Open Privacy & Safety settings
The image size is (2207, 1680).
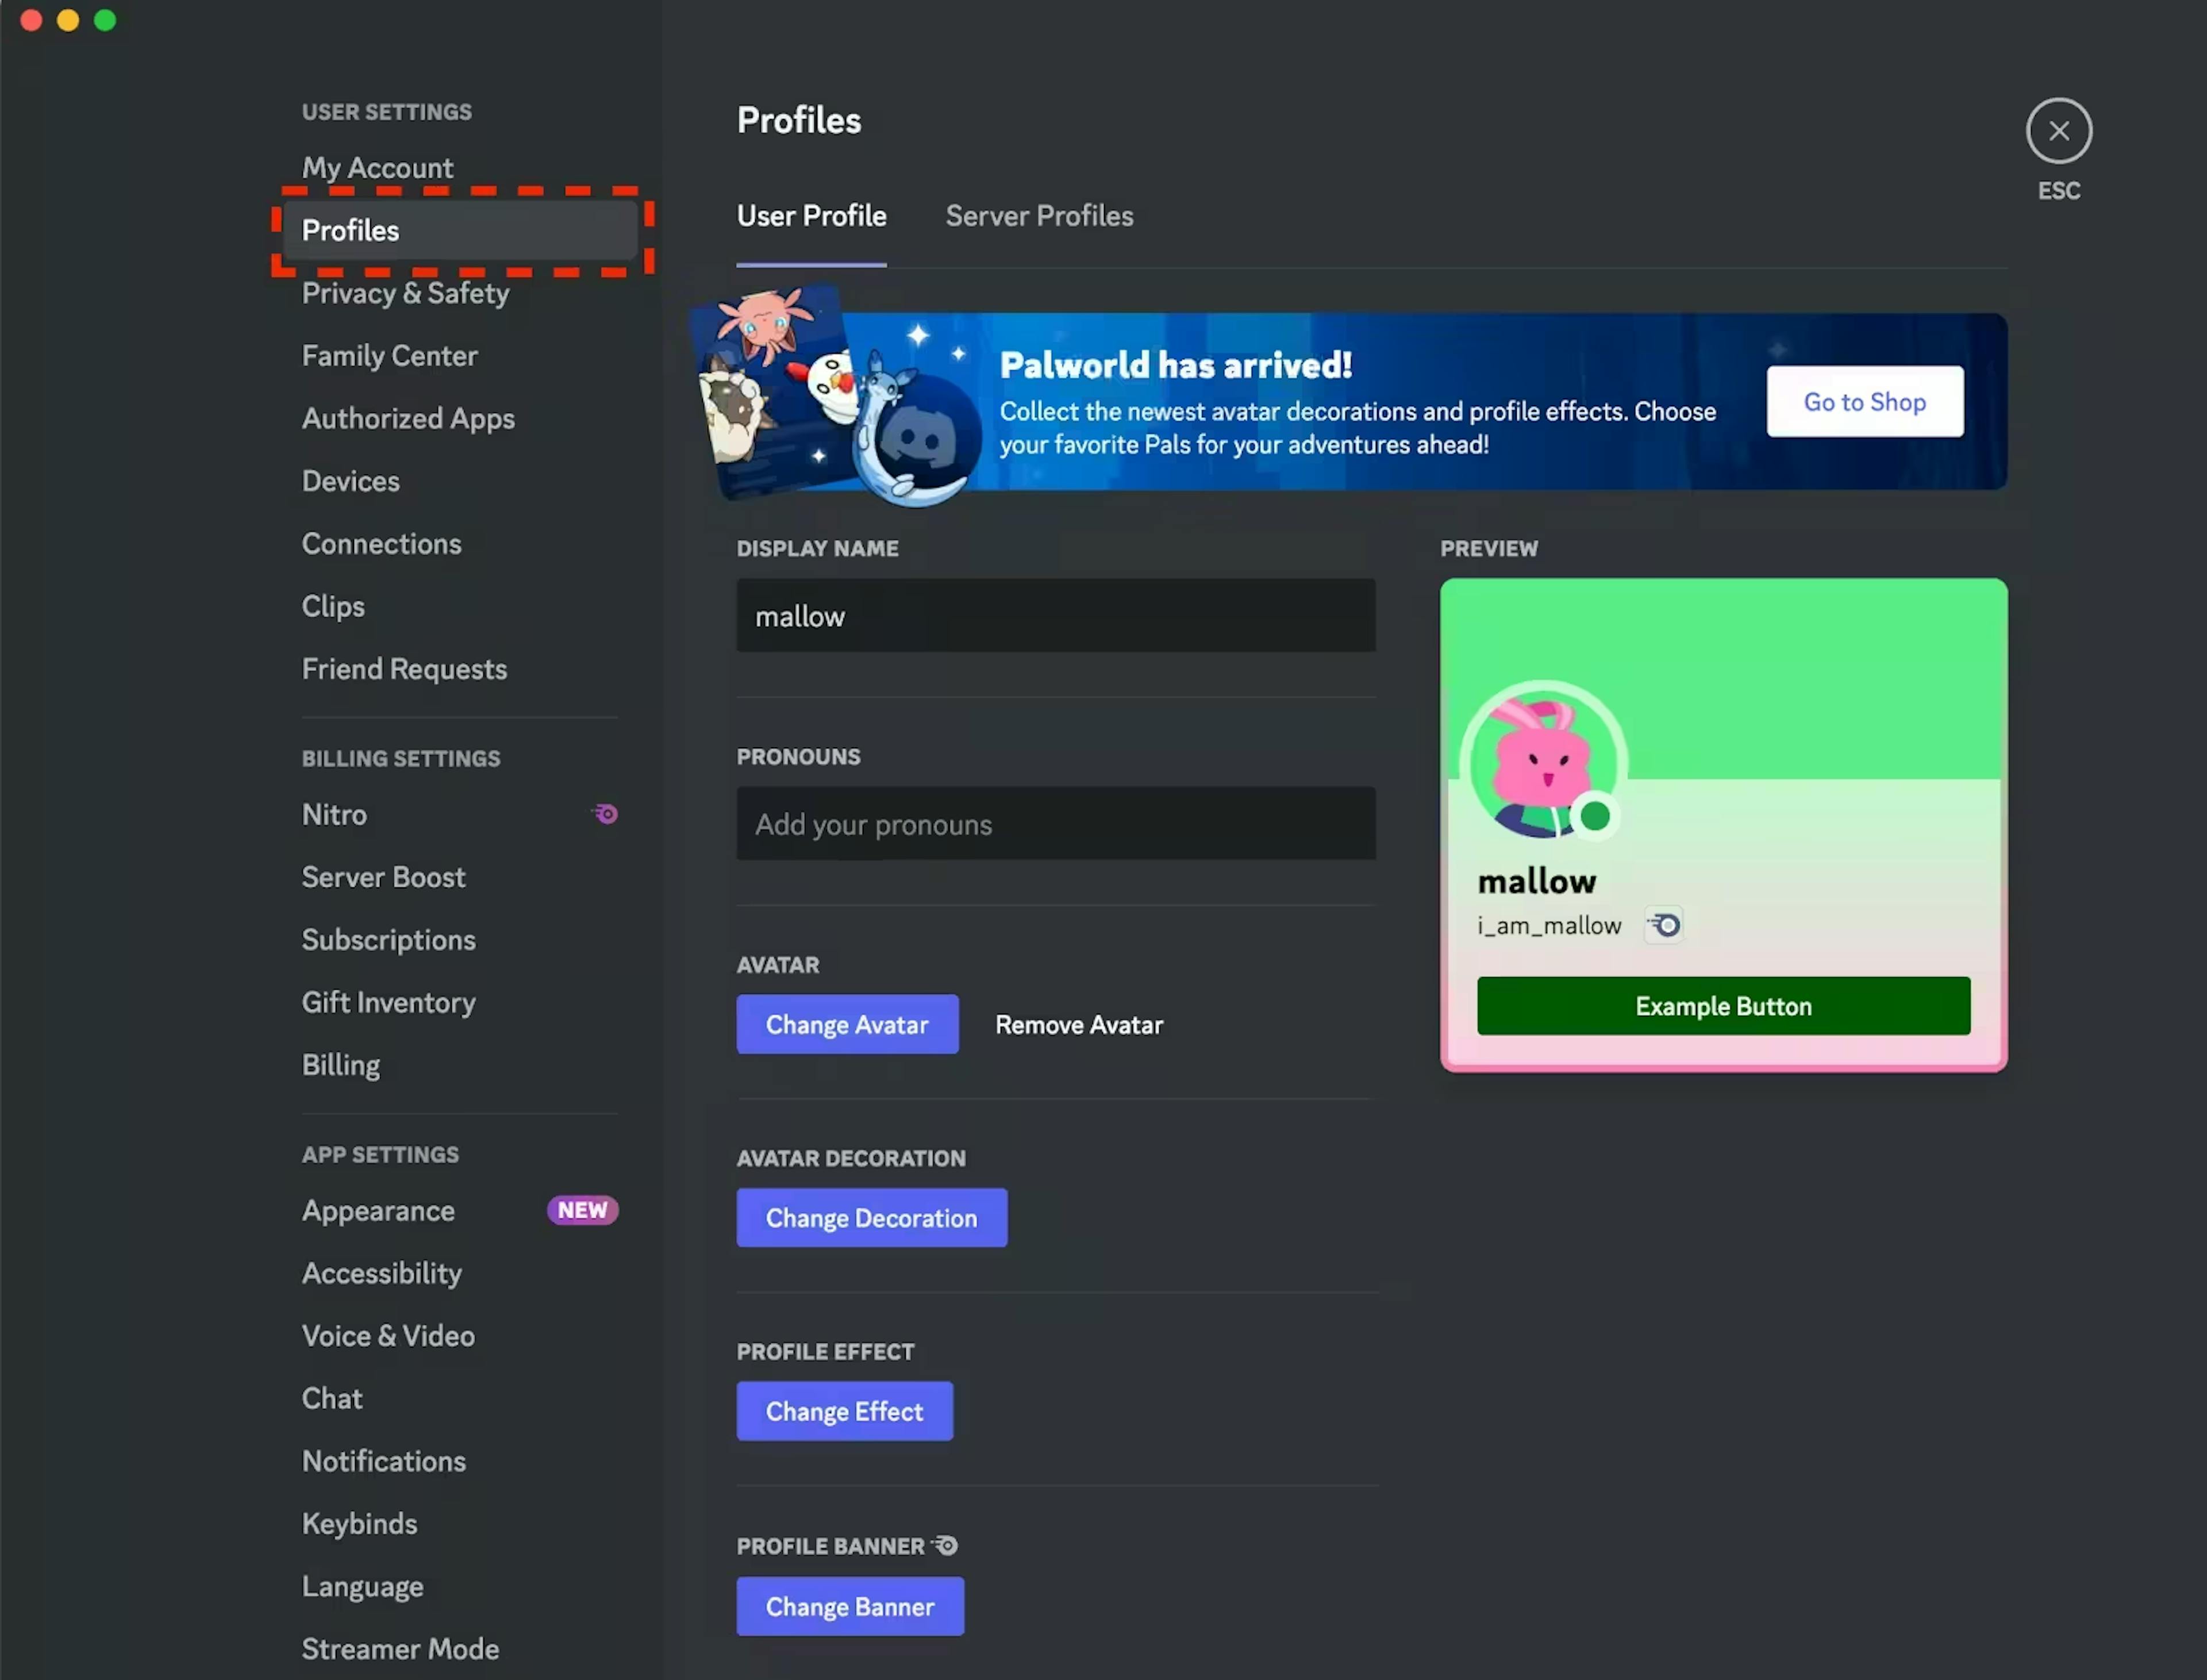pyautogui.click(x=406, y=293)
